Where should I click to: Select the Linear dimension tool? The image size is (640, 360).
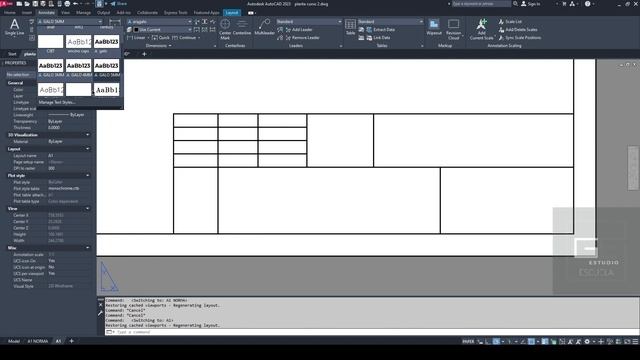[137, 38]
